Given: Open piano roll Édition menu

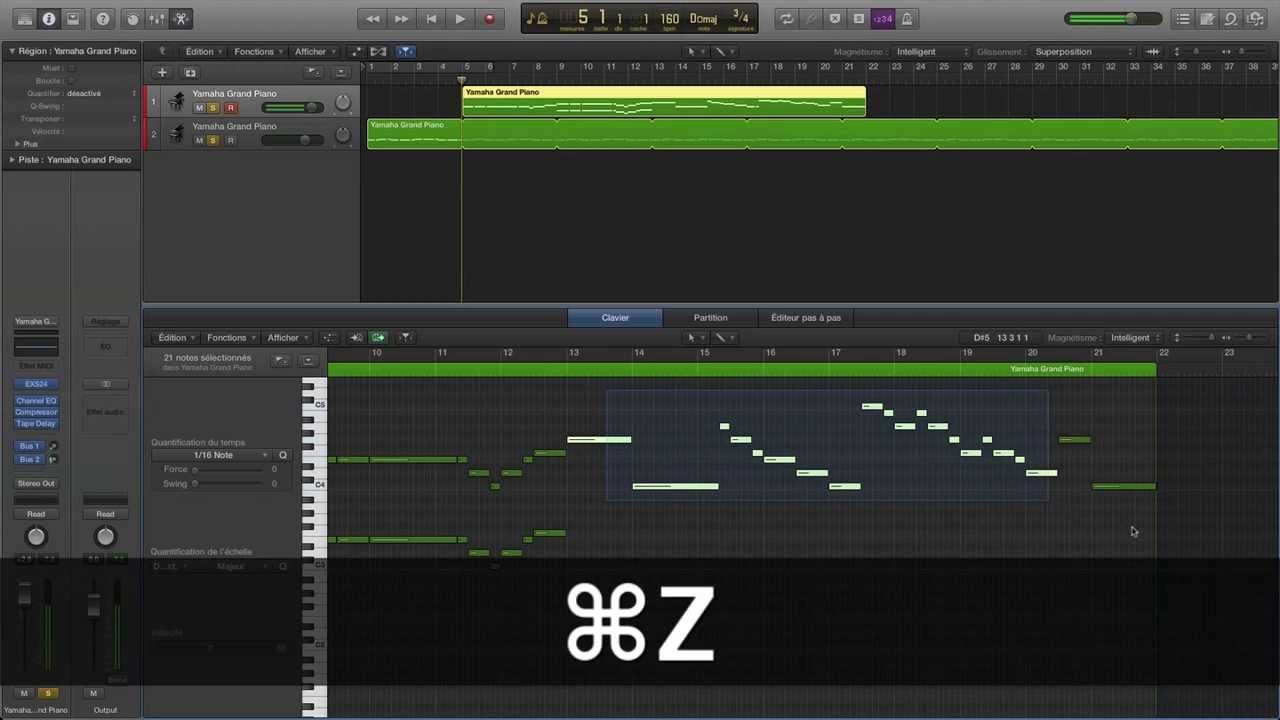Looking at the screenshot, I should coord(176,338).
